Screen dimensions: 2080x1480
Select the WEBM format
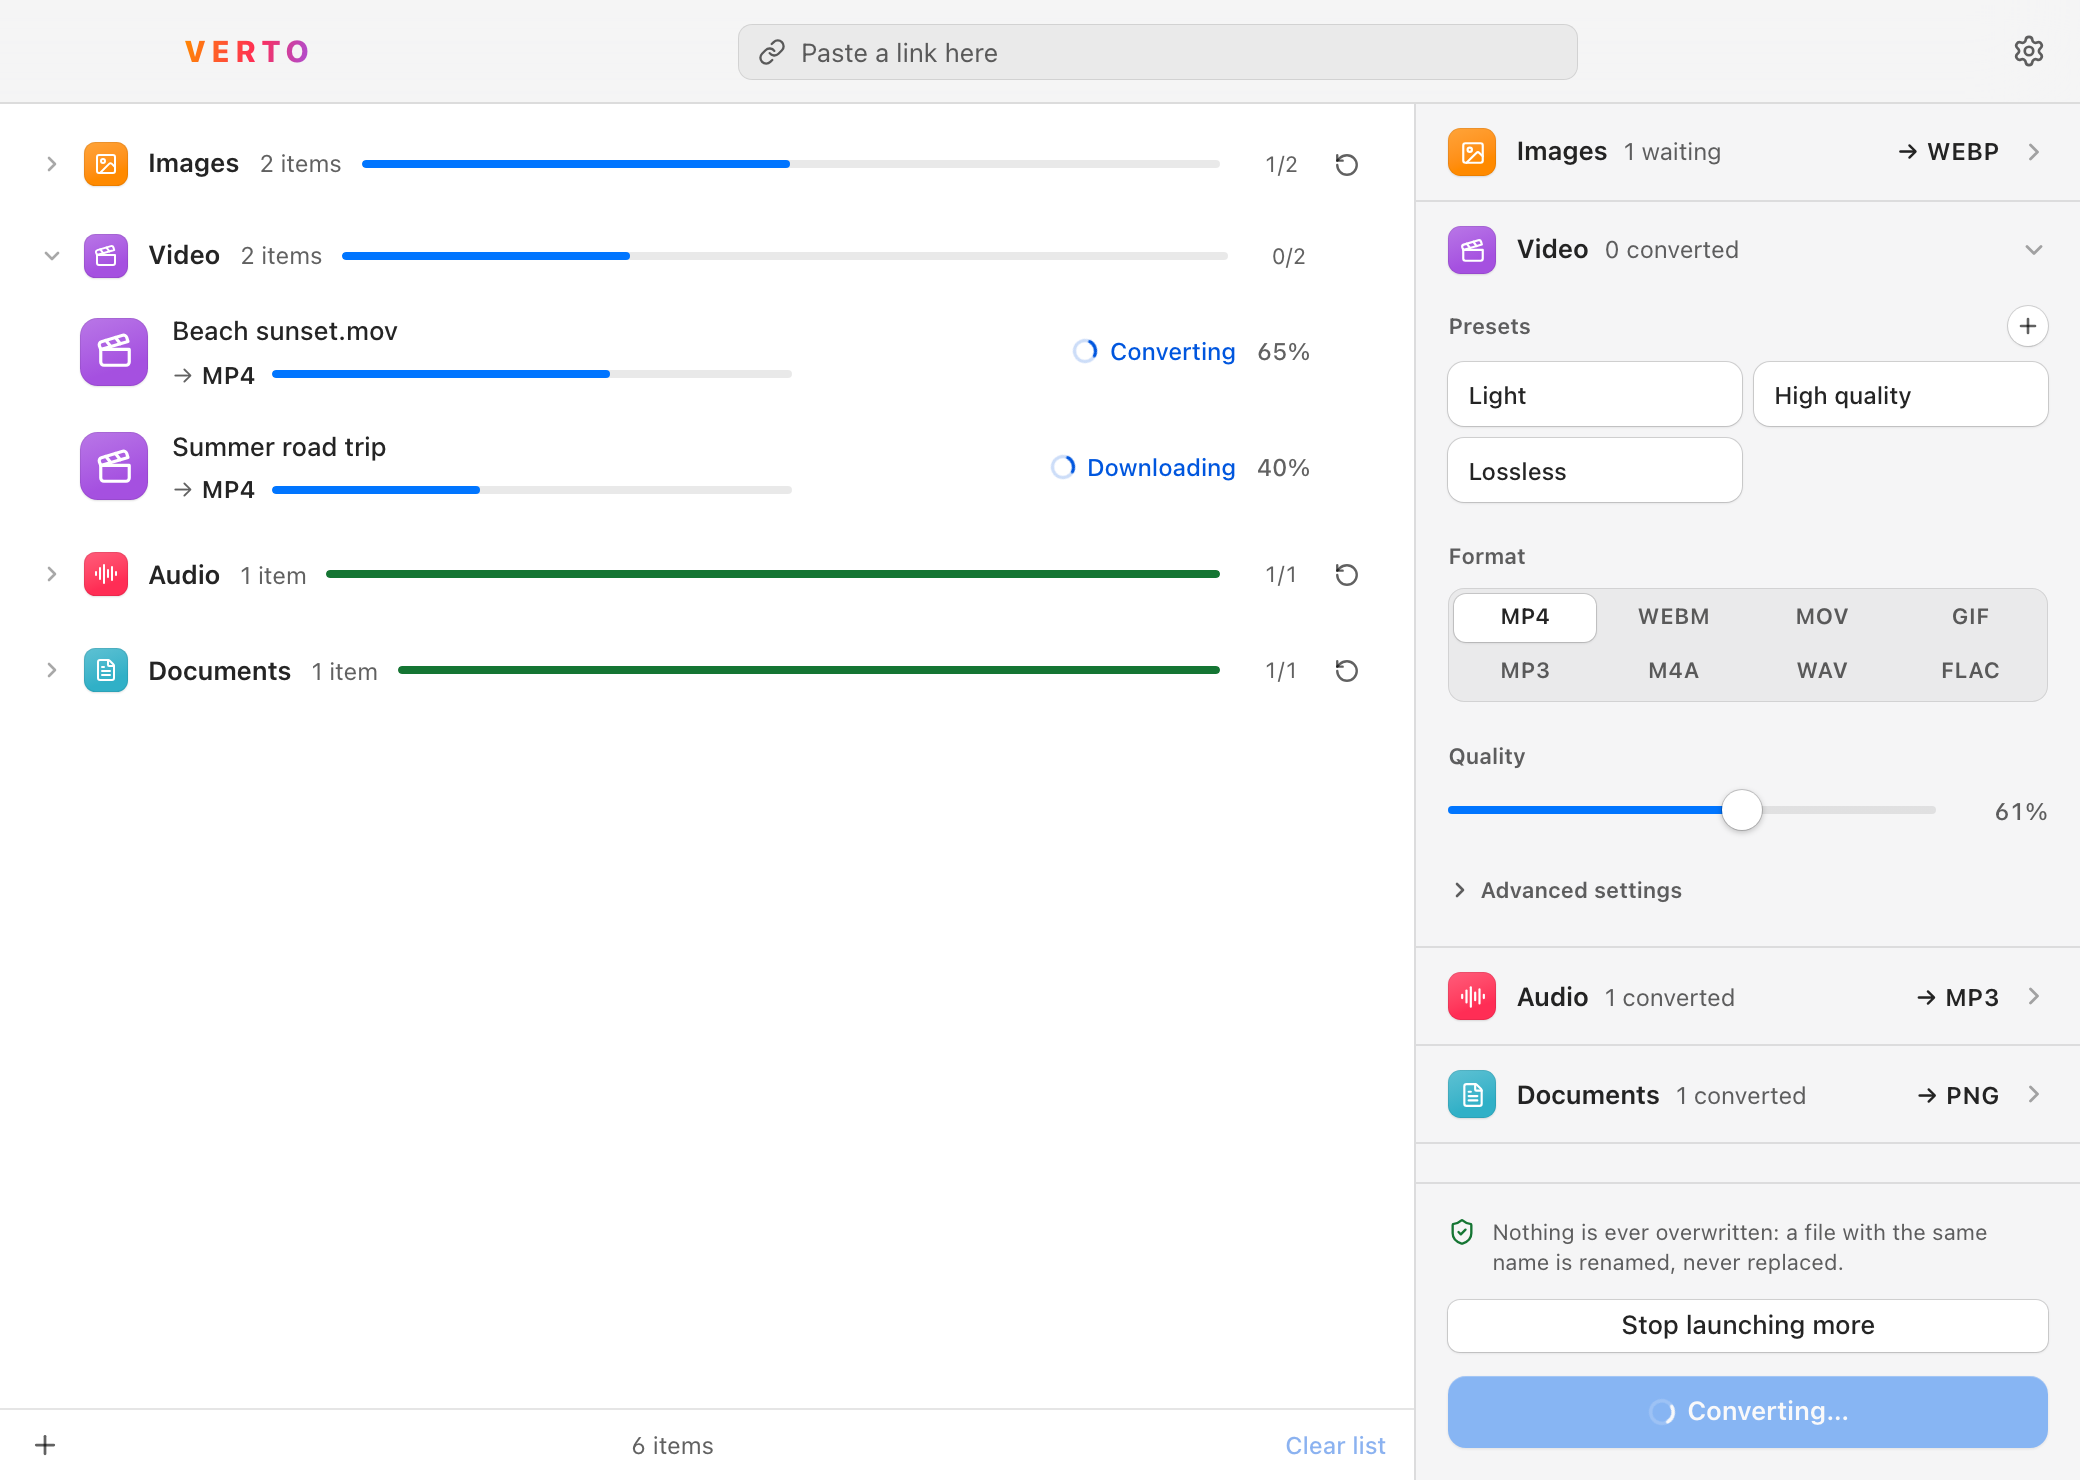point(1674,617)
